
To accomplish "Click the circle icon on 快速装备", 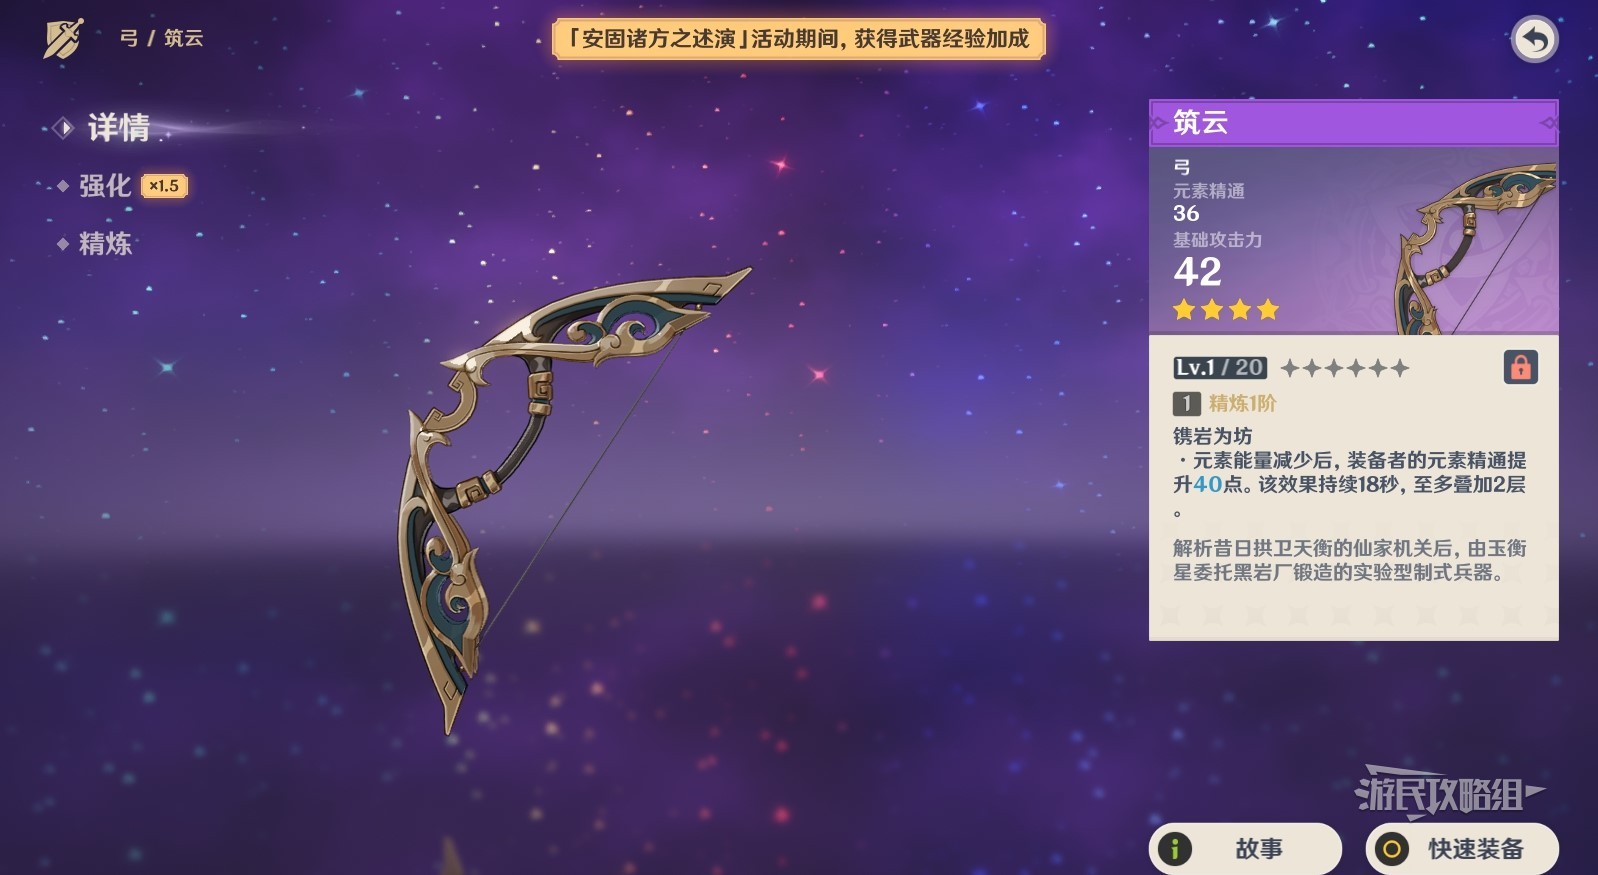I will [x=1391, y=849].
